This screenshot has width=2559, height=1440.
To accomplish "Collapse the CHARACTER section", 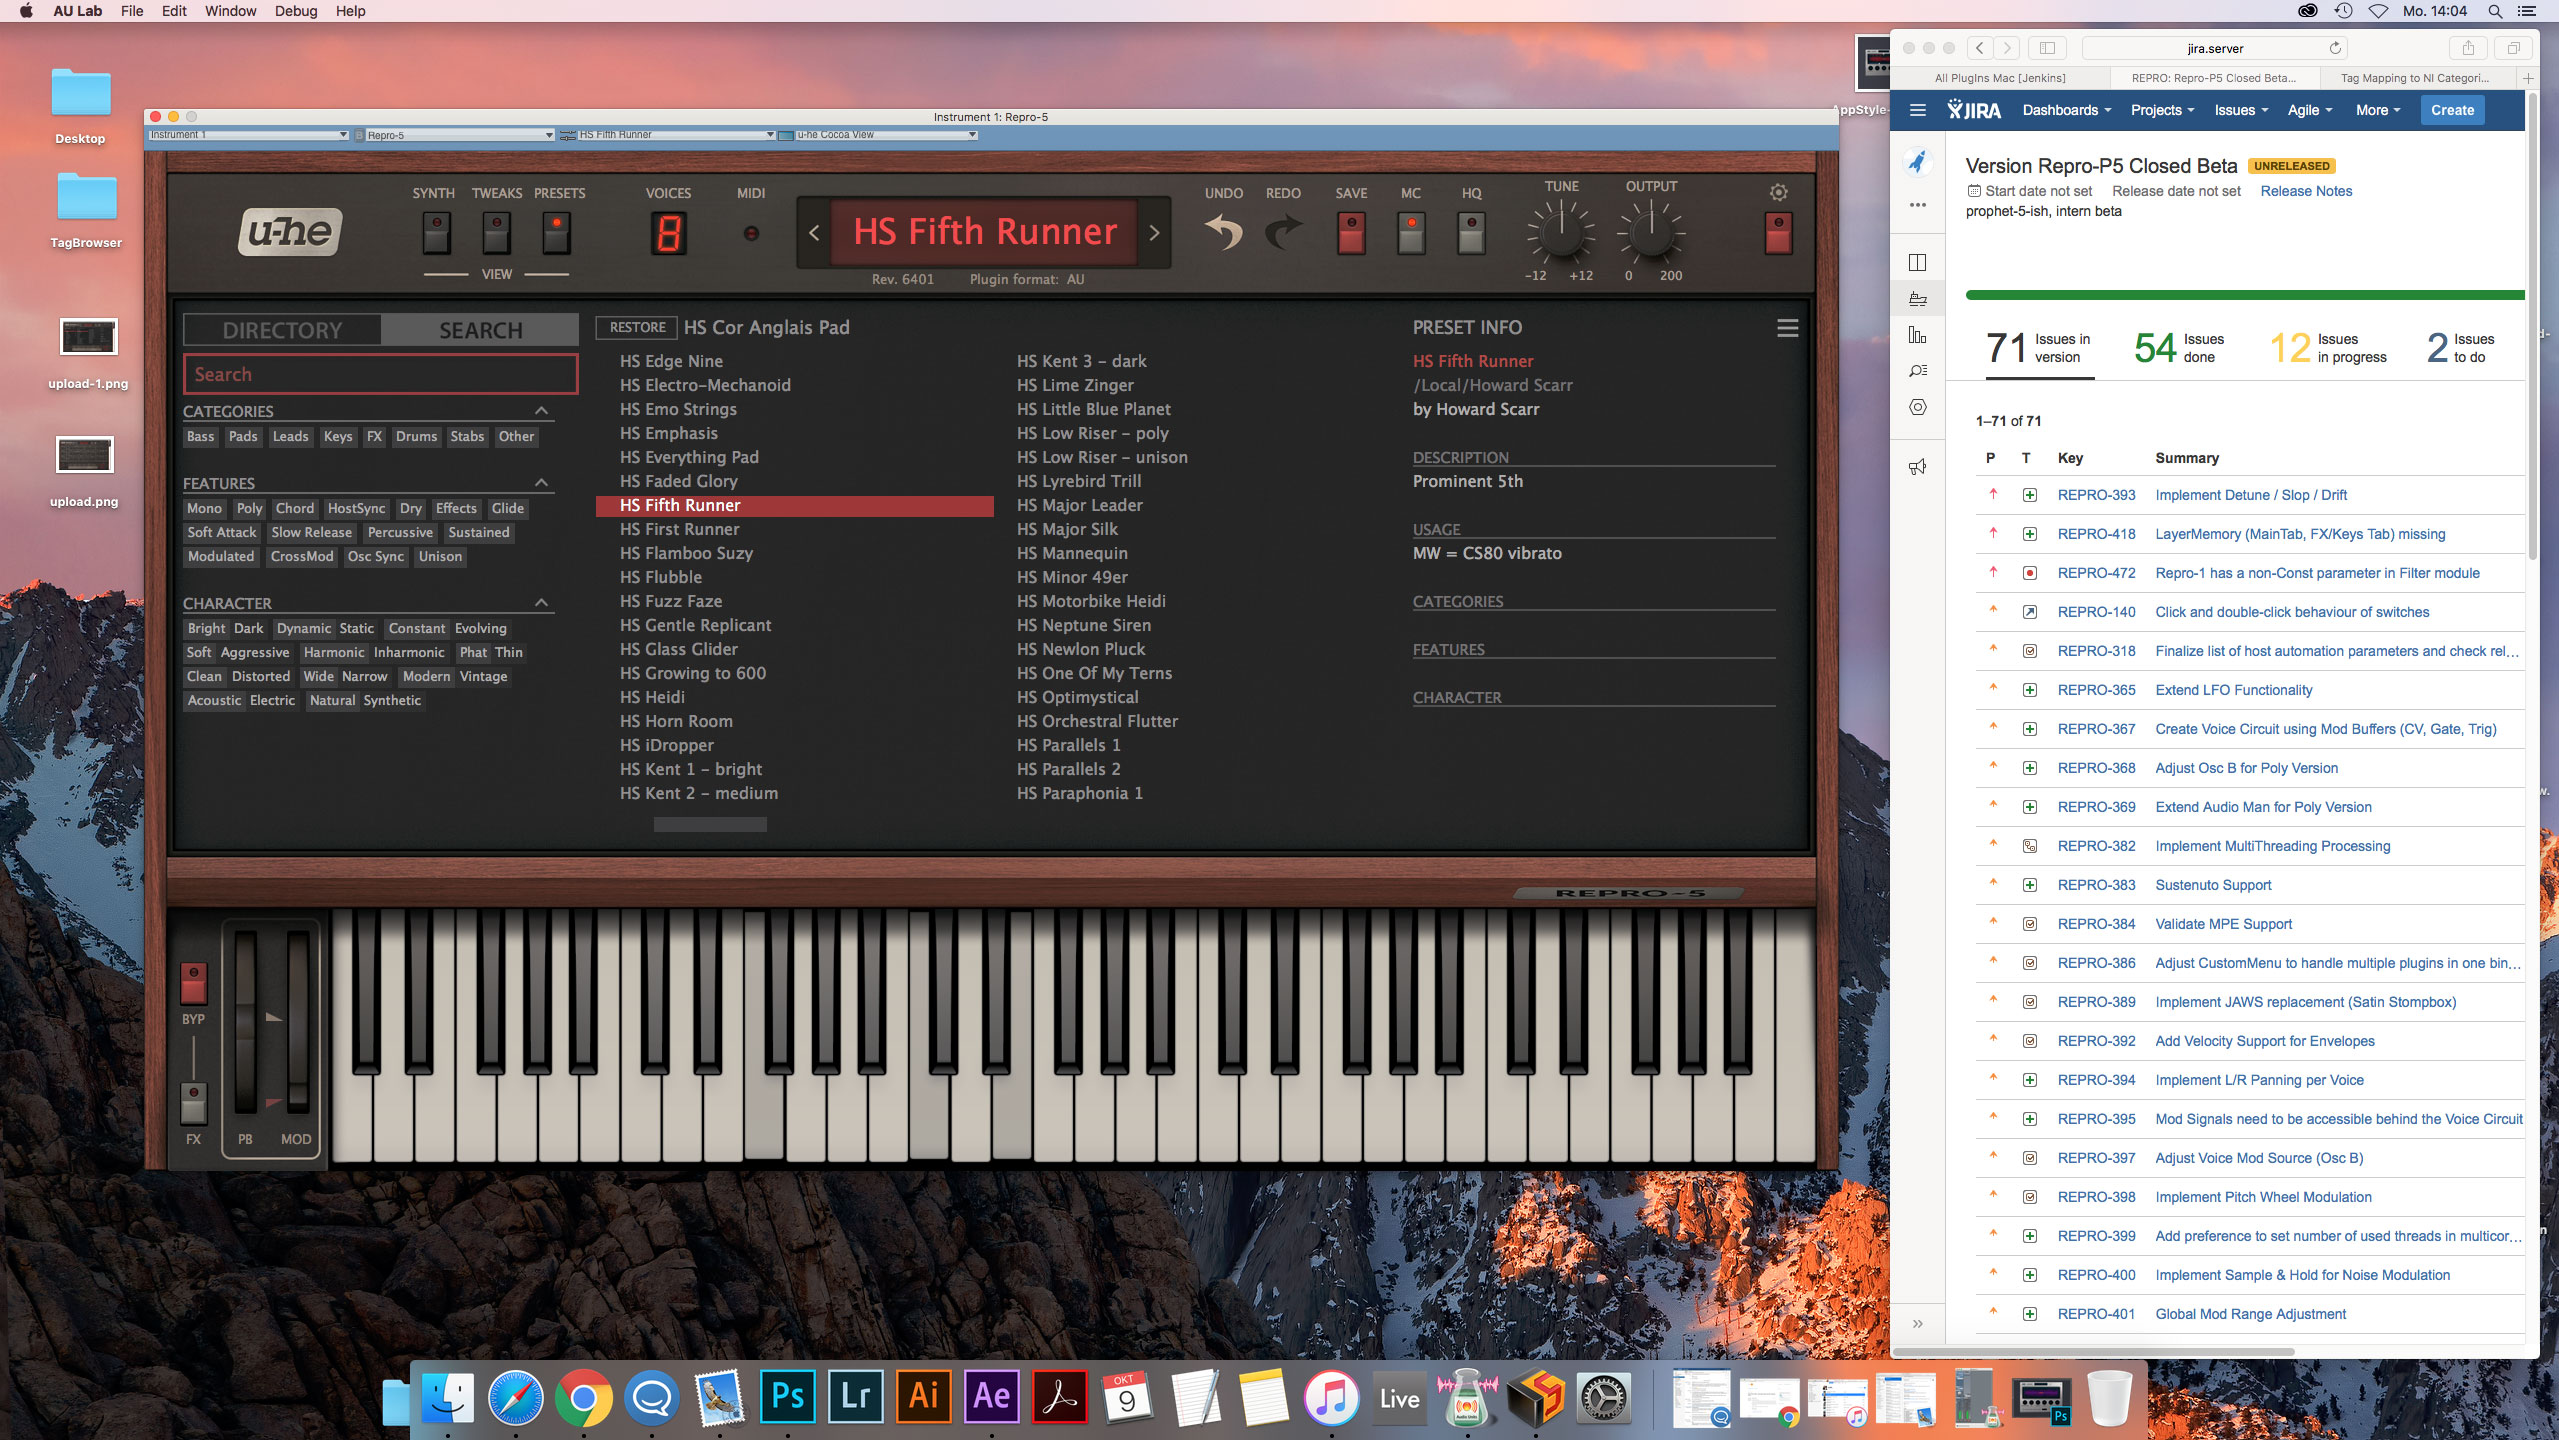I will pyautogui.click(x=541, y=603).
